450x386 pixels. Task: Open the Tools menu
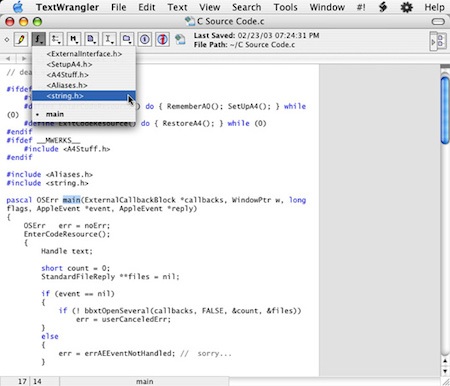click(285, 7)
